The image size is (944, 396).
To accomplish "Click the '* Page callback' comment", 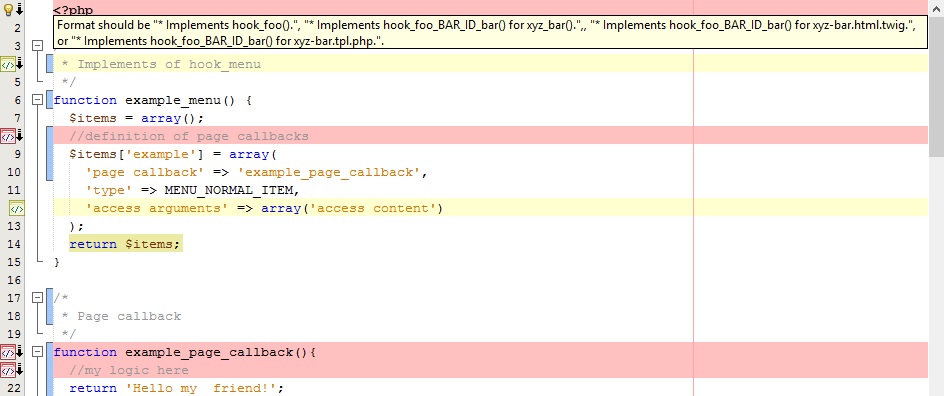I will point(121,317).
